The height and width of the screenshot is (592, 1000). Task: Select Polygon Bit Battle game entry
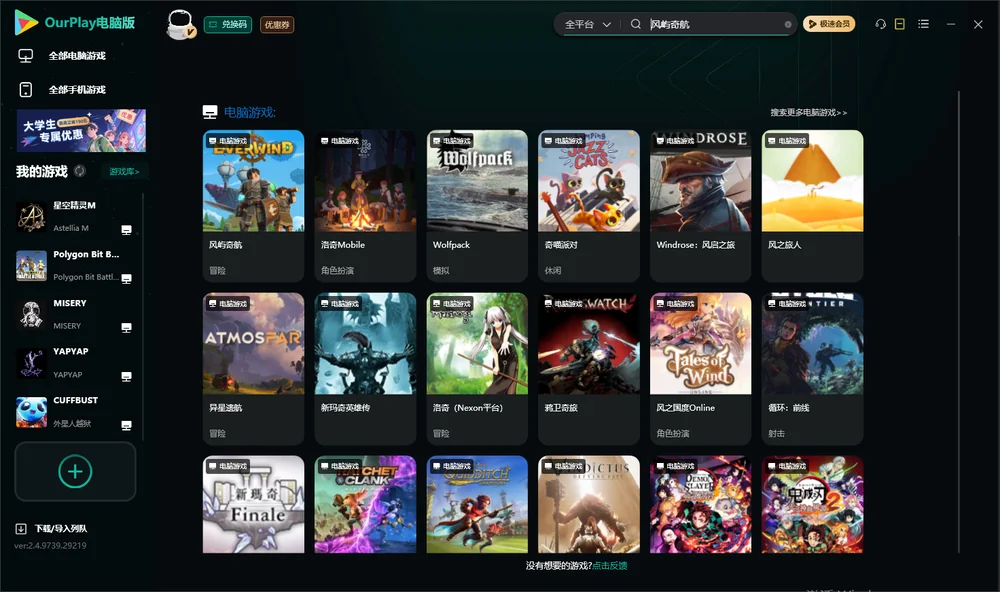pyautogui.click(x=75, y=265)
